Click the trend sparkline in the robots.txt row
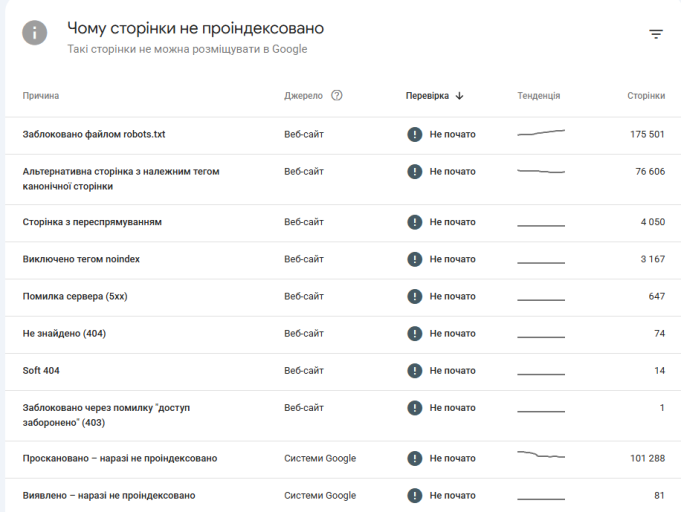The width and height of the screenshot is (681, 512). pos(541,132)
